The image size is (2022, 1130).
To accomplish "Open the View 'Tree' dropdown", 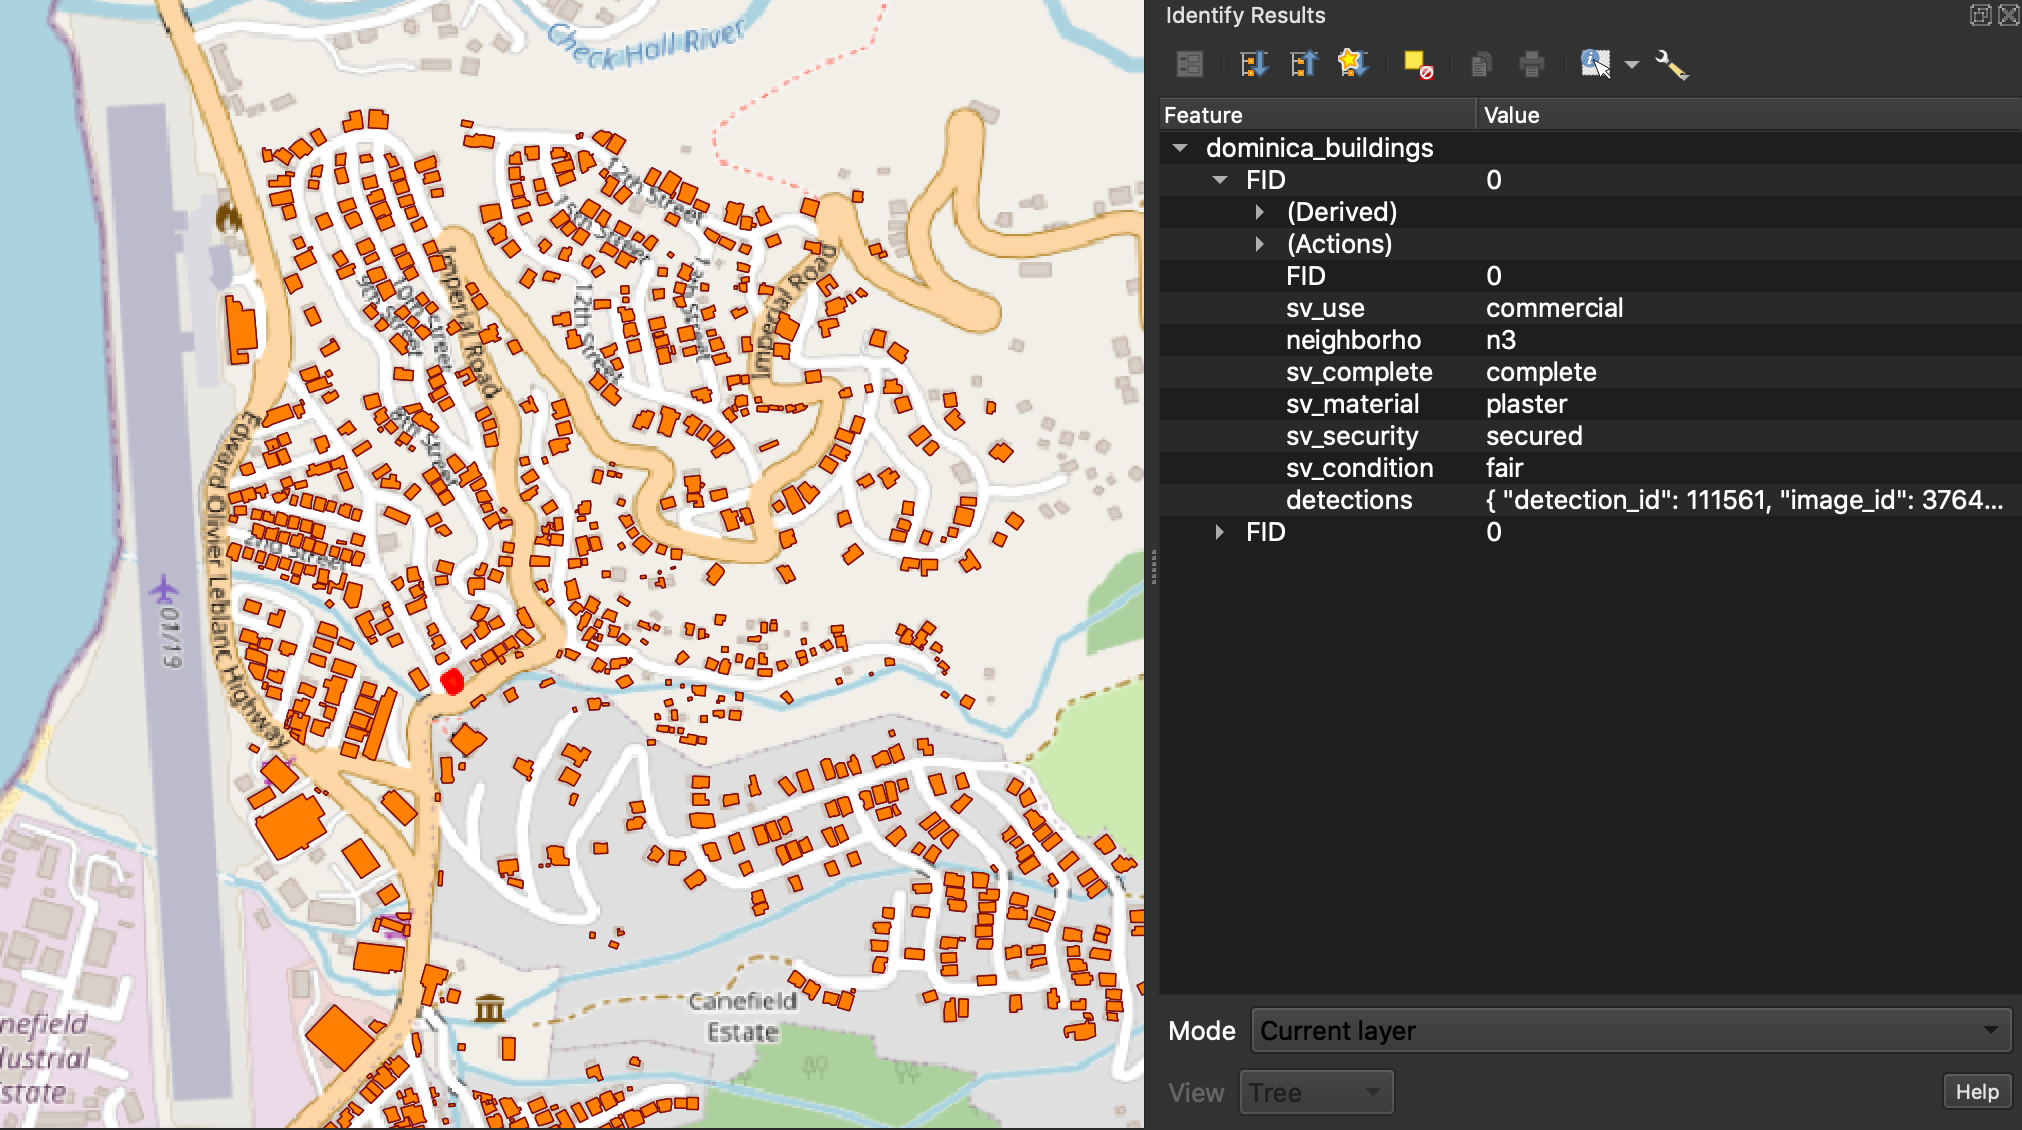I will [x=1316, y=1092].
